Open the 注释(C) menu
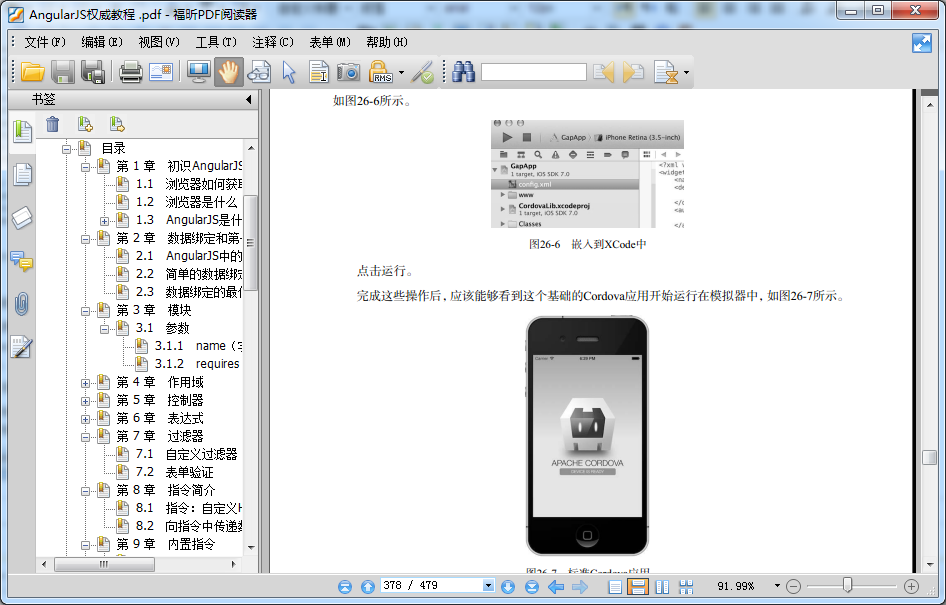The width and height of the screenshot is (946, 605). tap(273, 42)
